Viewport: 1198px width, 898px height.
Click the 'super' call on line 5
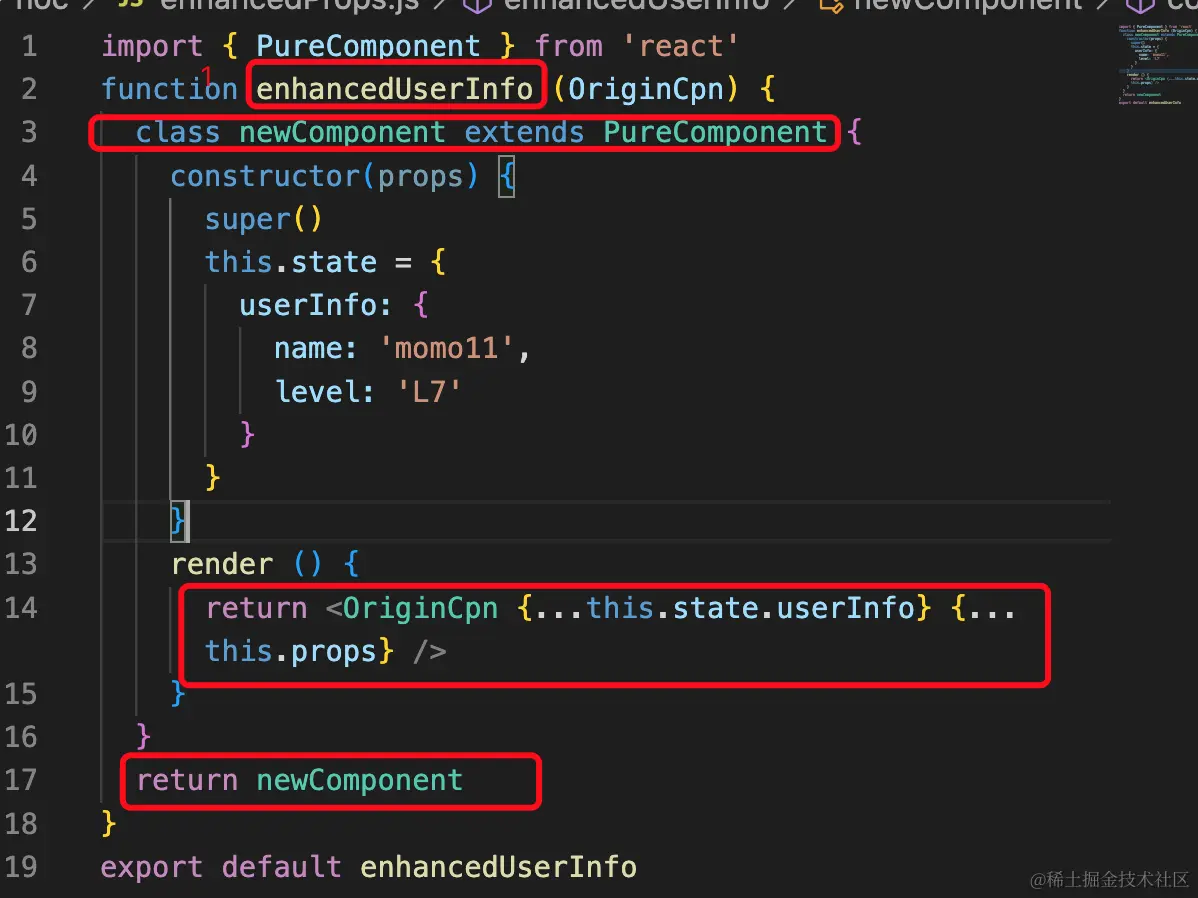tap(248, 219)
